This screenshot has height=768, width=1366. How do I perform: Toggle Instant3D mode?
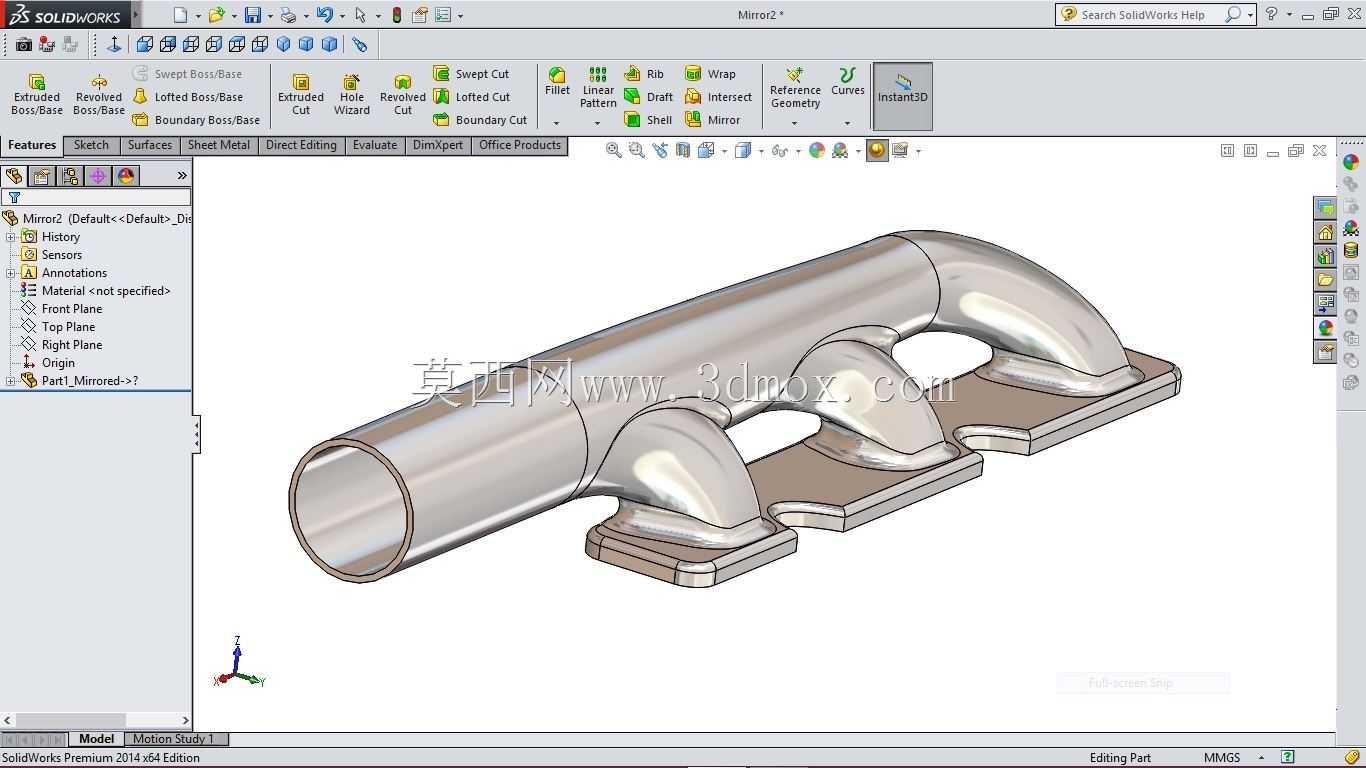[x=903, y=96]
